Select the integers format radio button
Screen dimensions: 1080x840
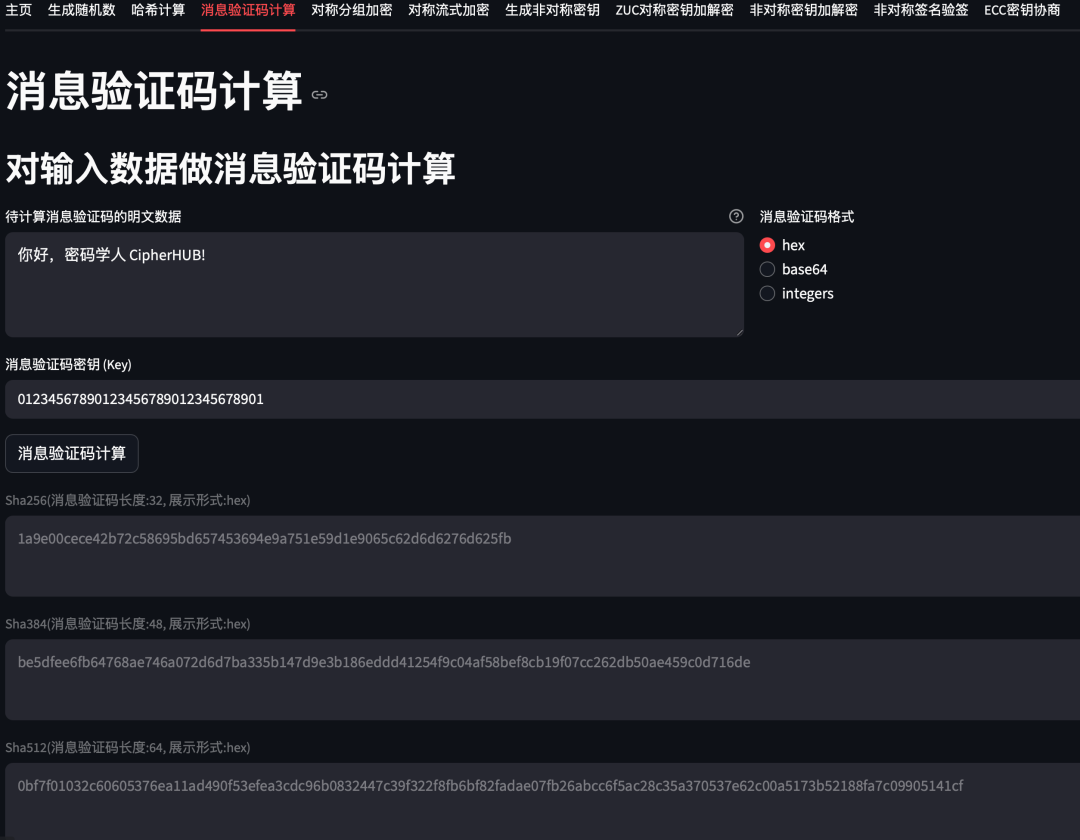coord(768,293)
